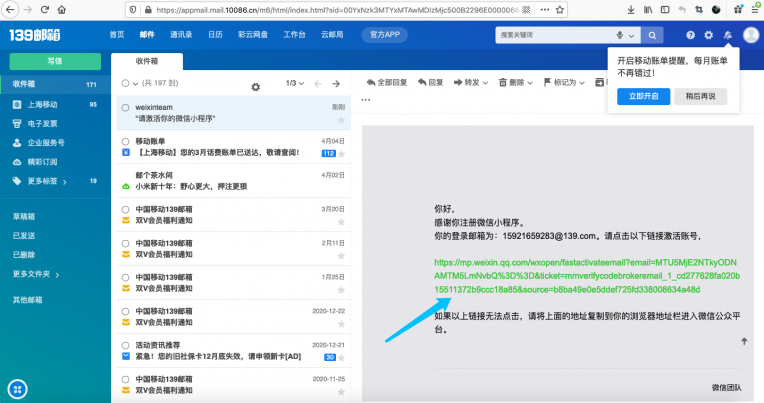
Task: Click the microphone voice search icon
Action: click(x=620, y=35)
